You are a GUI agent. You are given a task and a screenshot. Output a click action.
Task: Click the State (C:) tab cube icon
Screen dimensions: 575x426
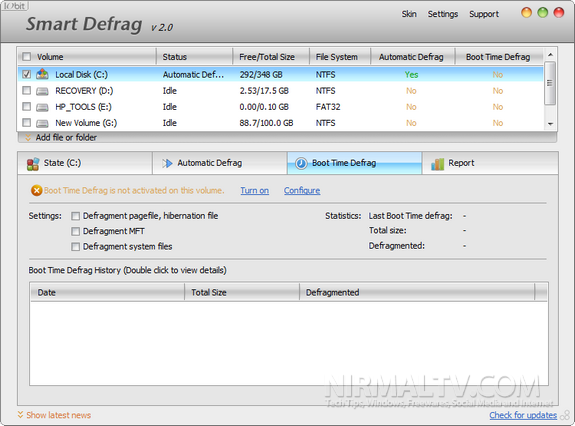pyautogui.click(x=33, y=164)
